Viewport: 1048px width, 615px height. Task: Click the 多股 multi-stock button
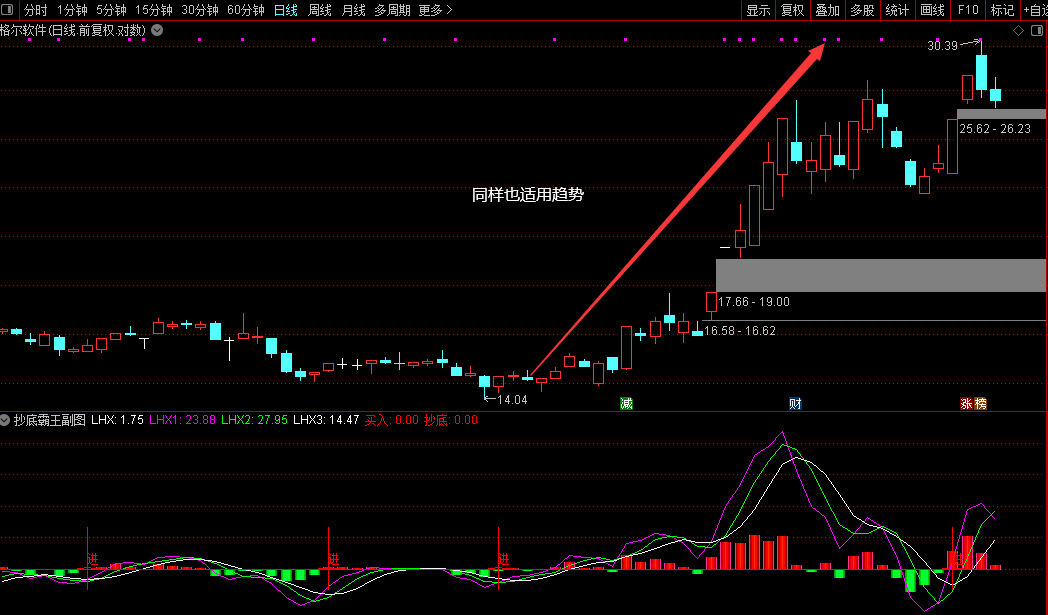[x=862, y=10]
